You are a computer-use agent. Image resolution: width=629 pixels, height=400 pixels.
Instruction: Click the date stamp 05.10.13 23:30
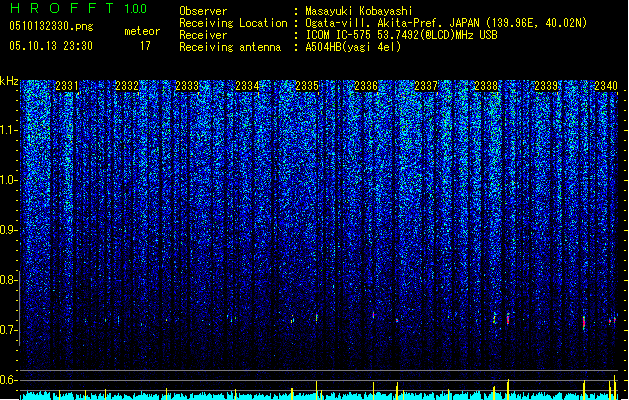pyautogui.click(x=51, y=46)
